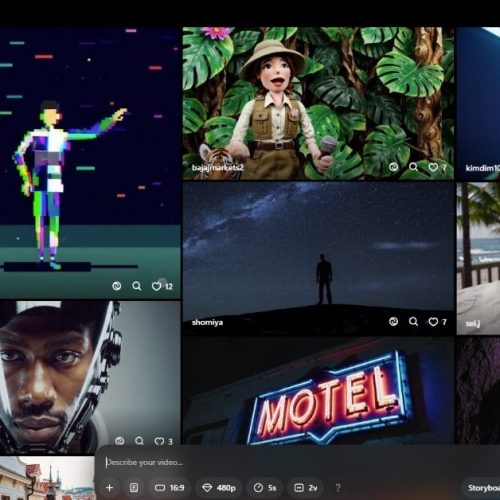Open the starry night silhouette video thumbnail
500x500 pixels.
coord(318,258)
